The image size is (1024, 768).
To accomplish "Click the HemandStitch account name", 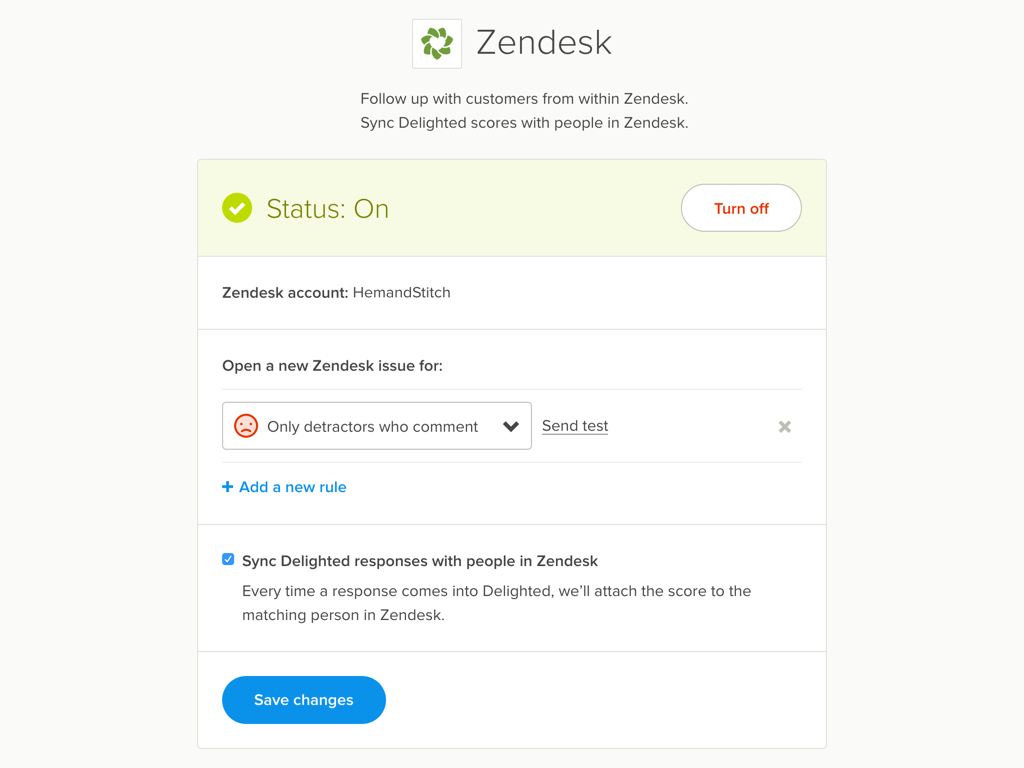I will pyautogui.click(x=402, y=293).
